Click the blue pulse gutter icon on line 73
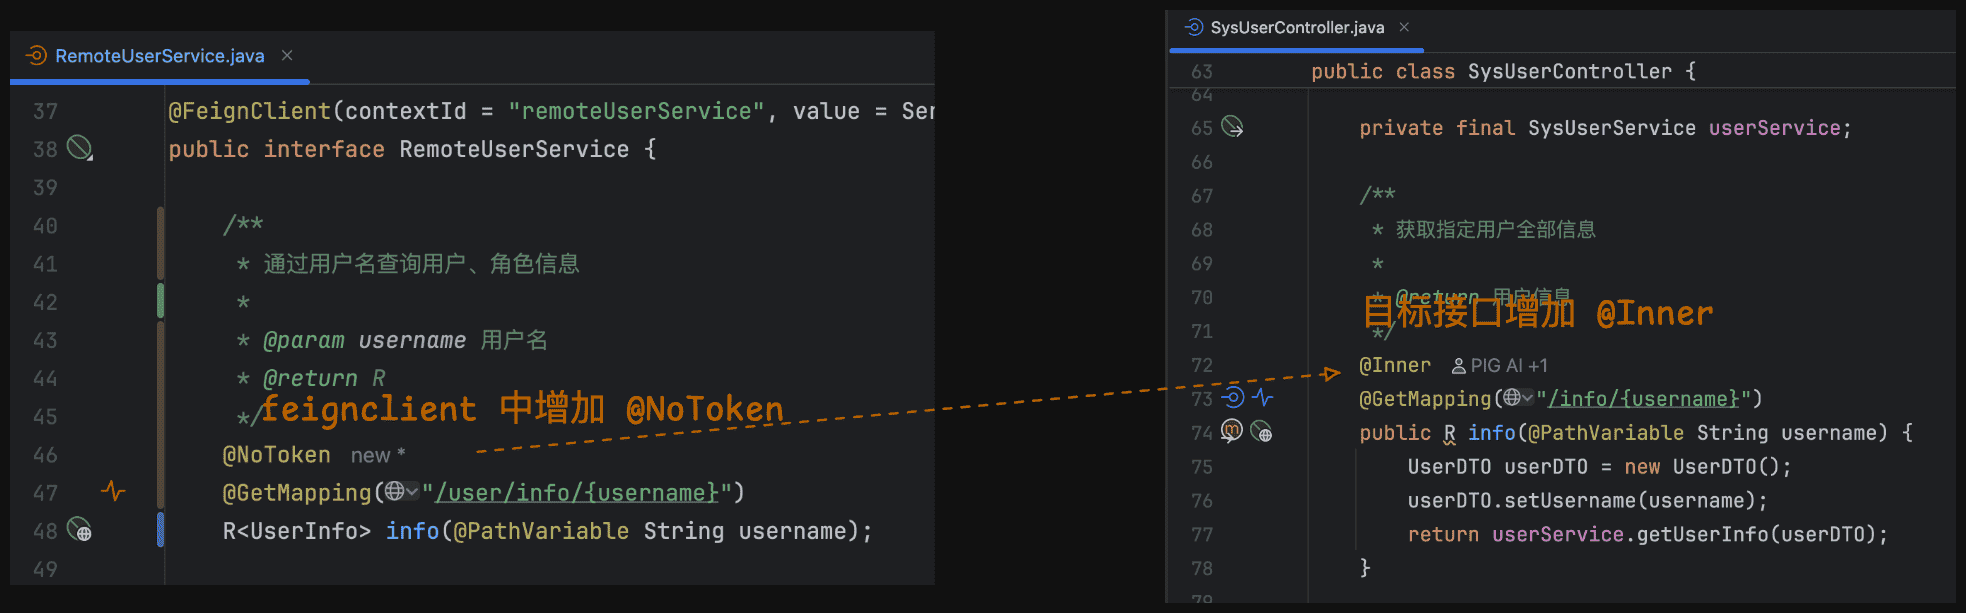 click(x=1263, y=398)
